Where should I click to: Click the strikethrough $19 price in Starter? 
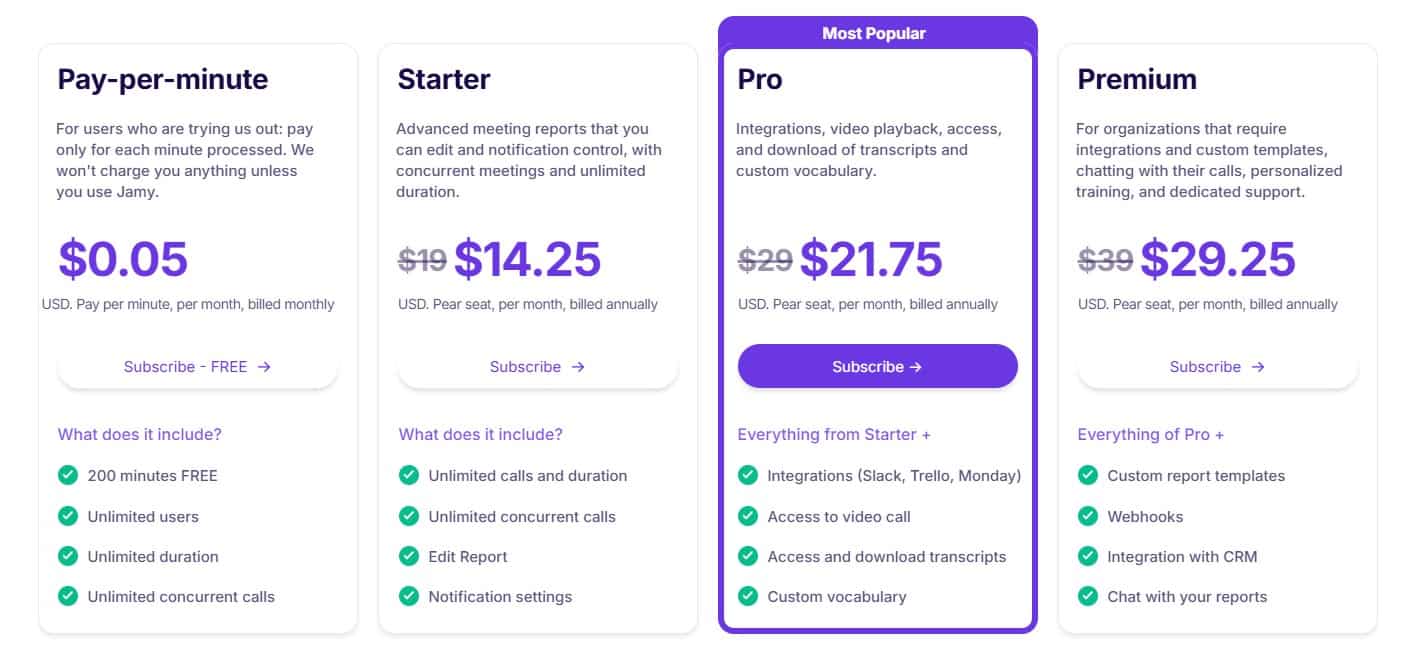(423, 259)
